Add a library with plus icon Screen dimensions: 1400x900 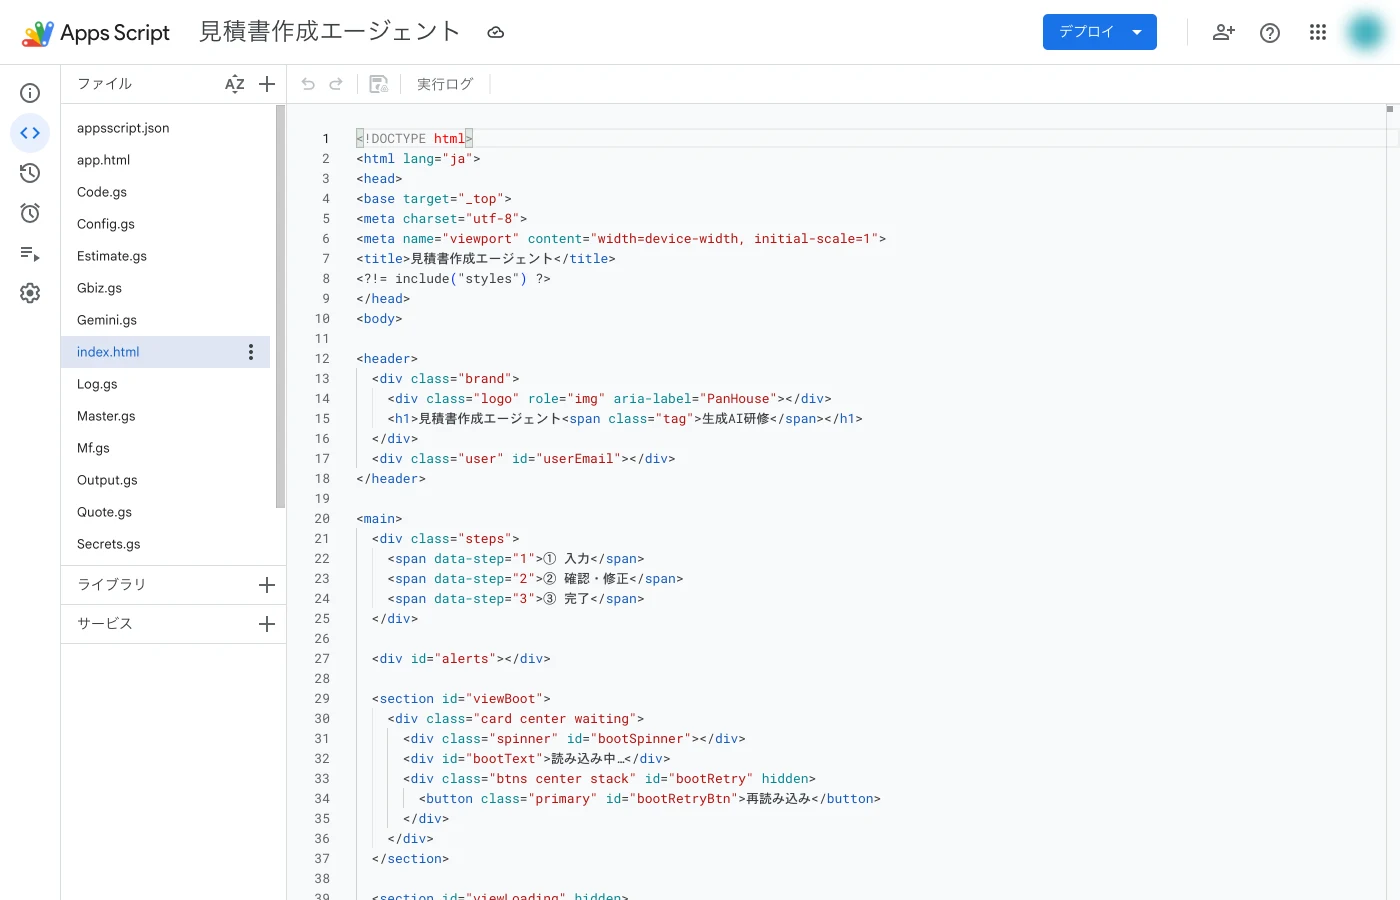coord(267,585)
